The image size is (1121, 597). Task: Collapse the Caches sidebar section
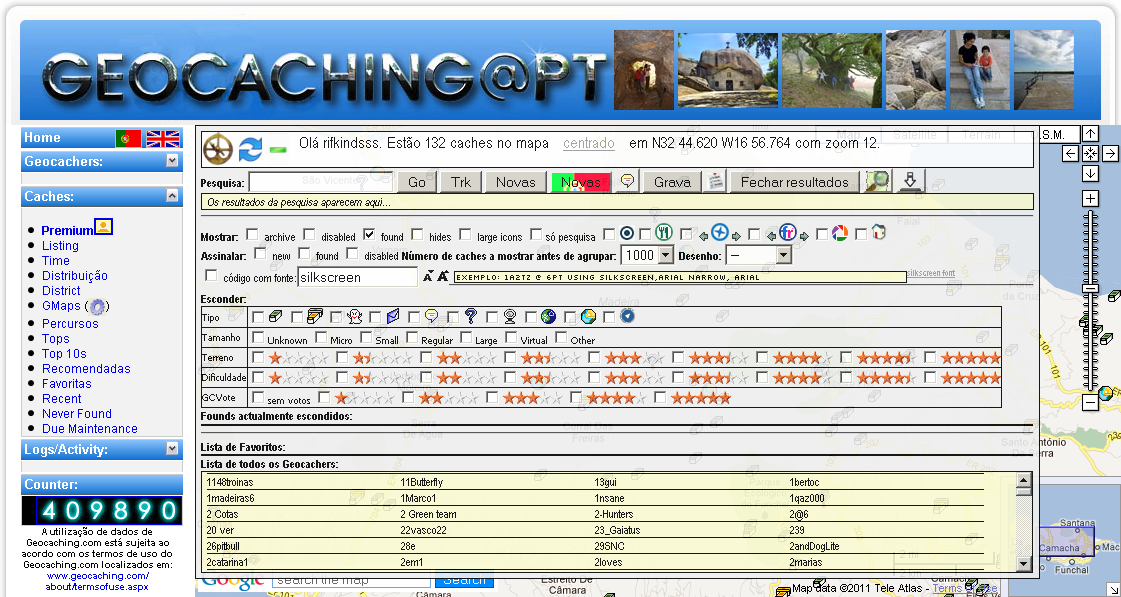tap(172, 195)
